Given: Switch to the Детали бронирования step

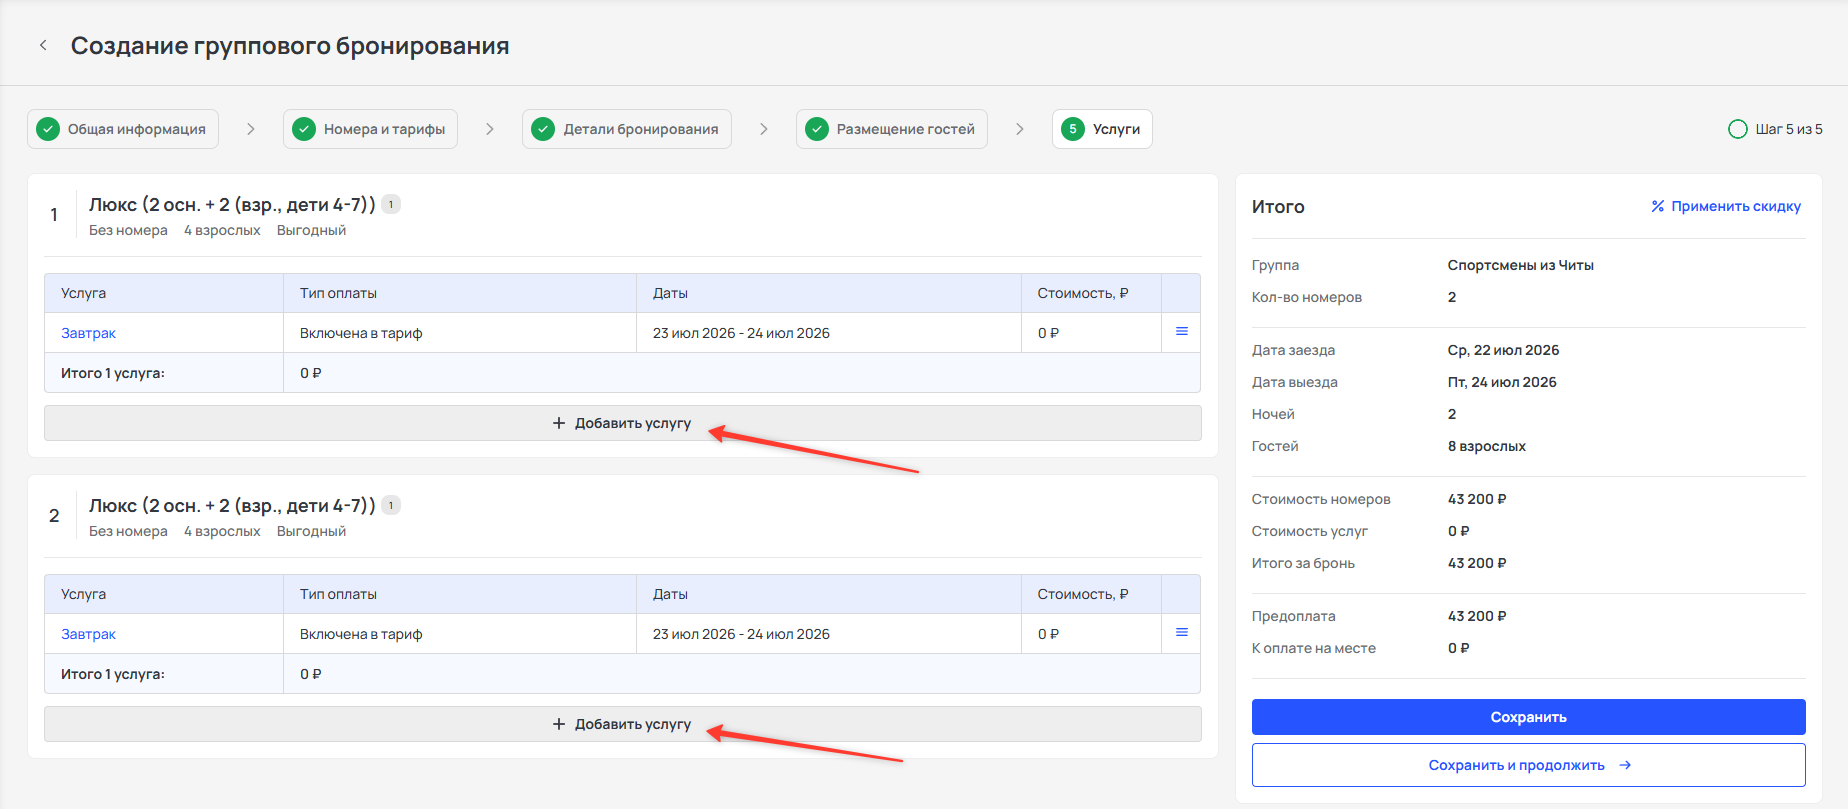Looking at the screenshot, I should coord(626,129).
